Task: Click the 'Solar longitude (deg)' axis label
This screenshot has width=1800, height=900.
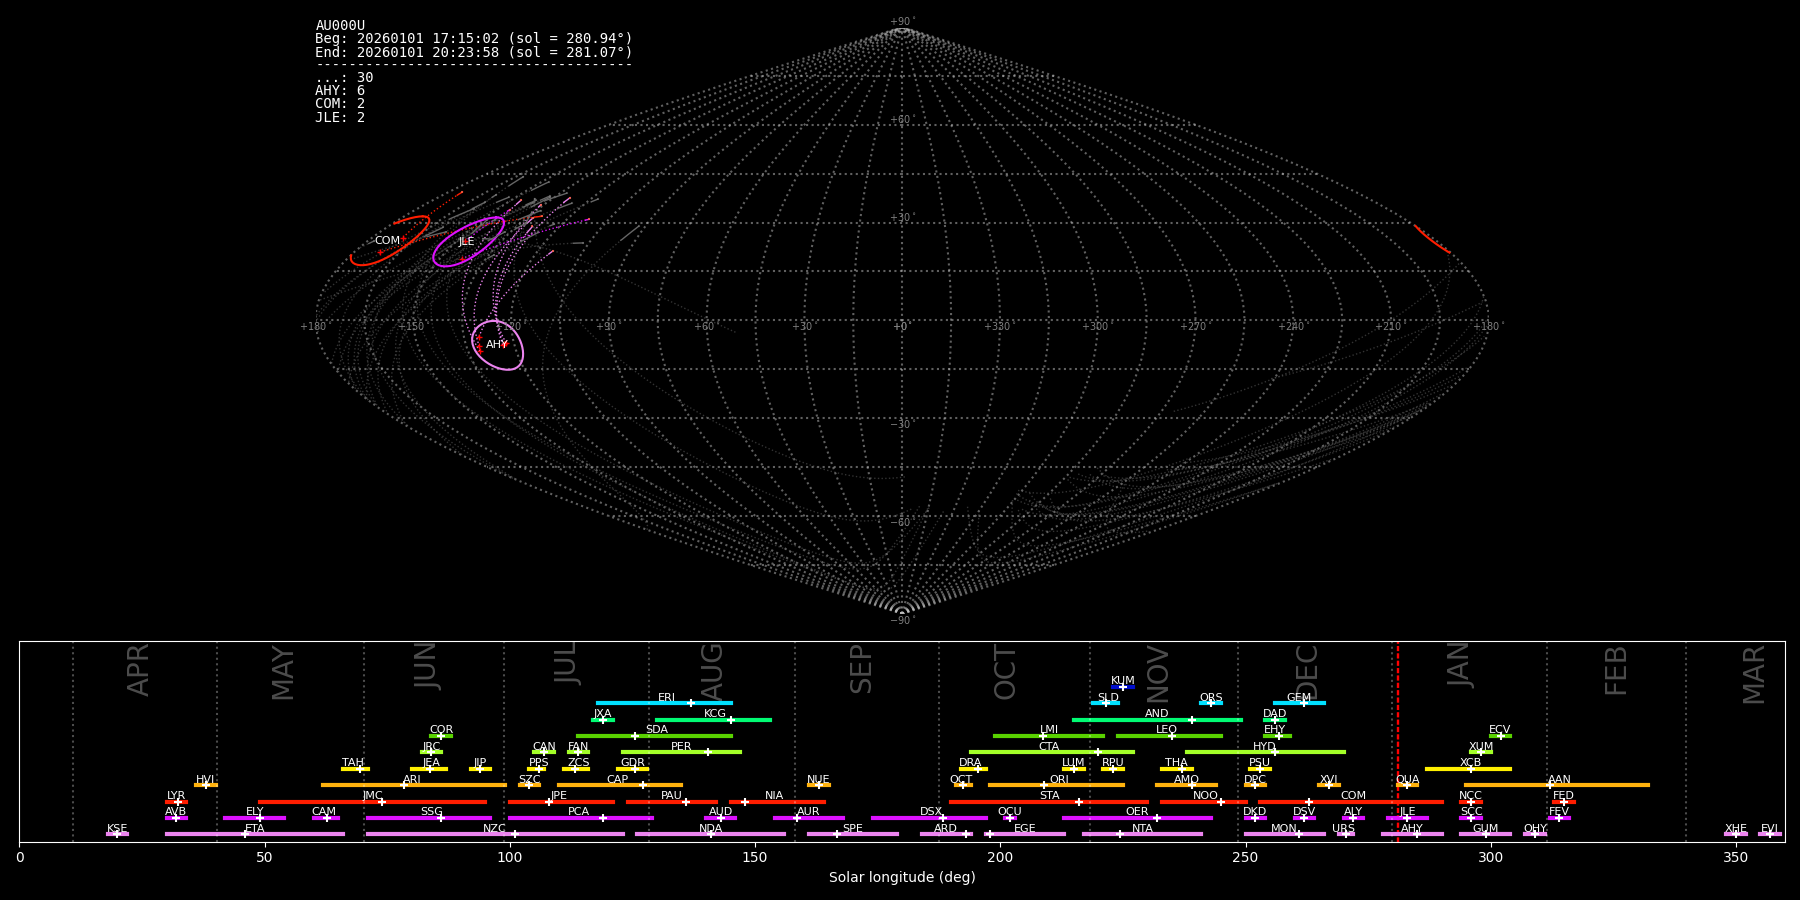Action: coord(902,877)
